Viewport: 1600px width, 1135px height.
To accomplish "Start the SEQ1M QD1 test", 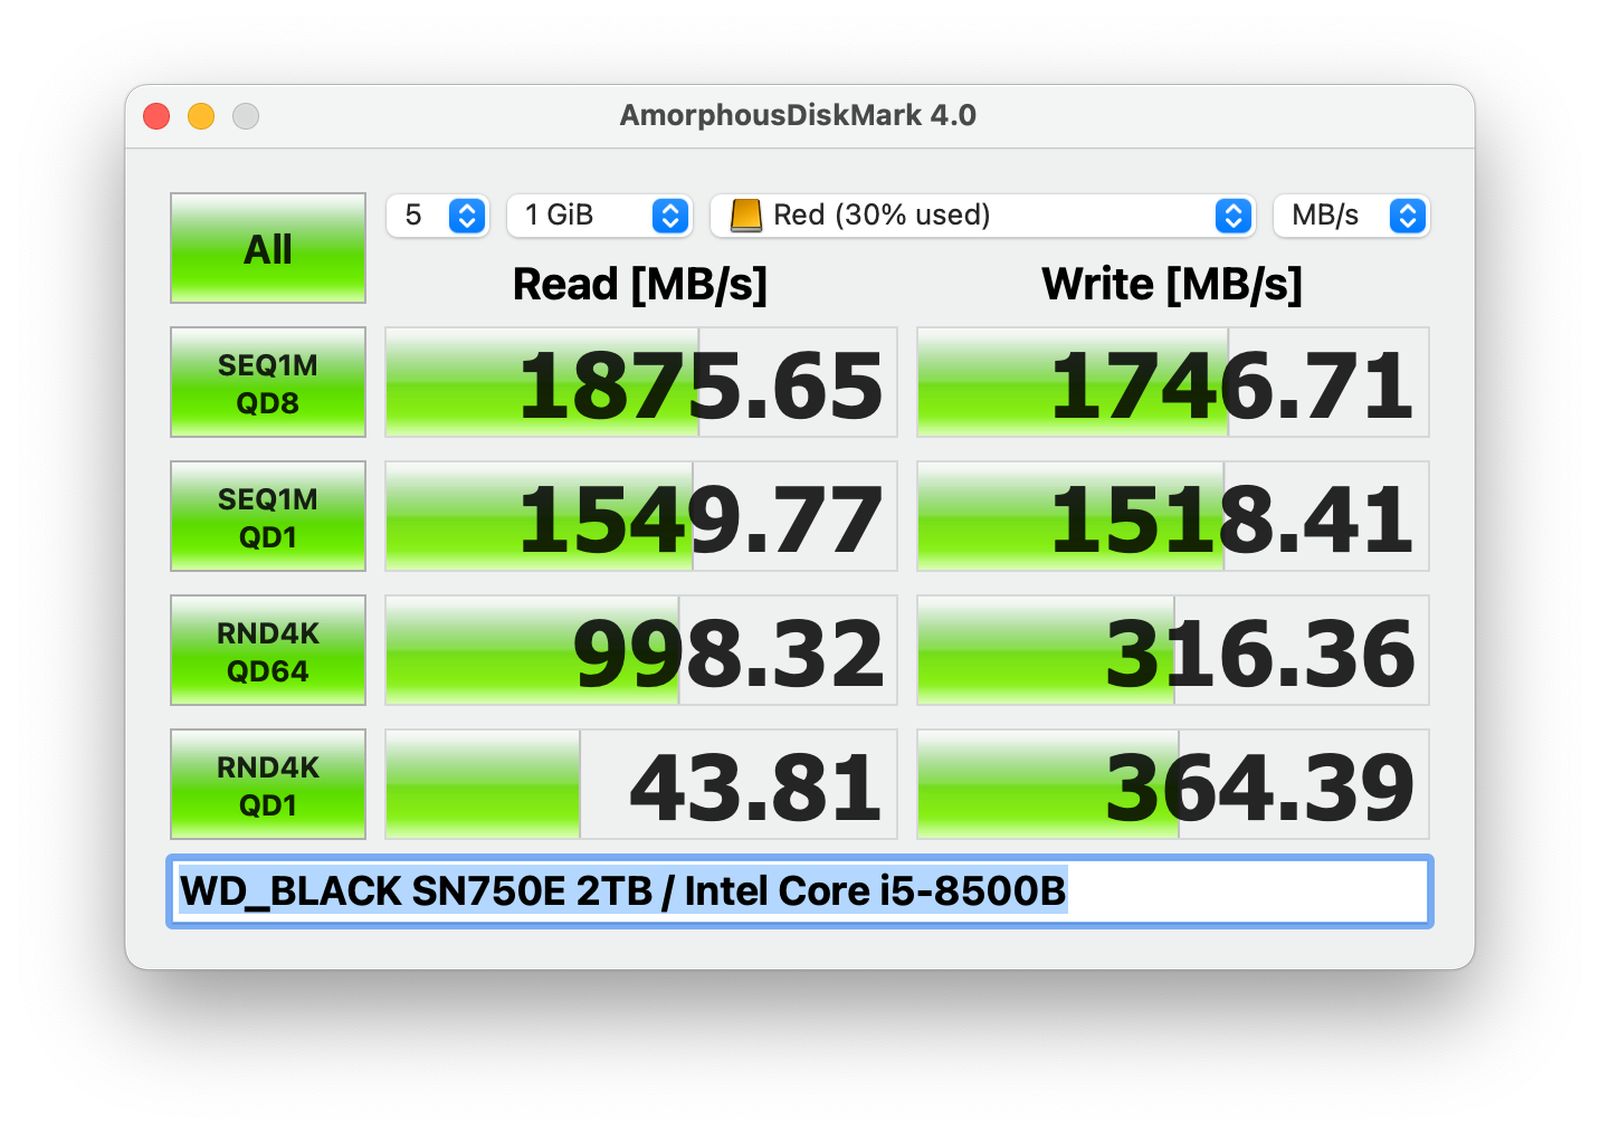I will pyautogui.click(x=268, y=516).
